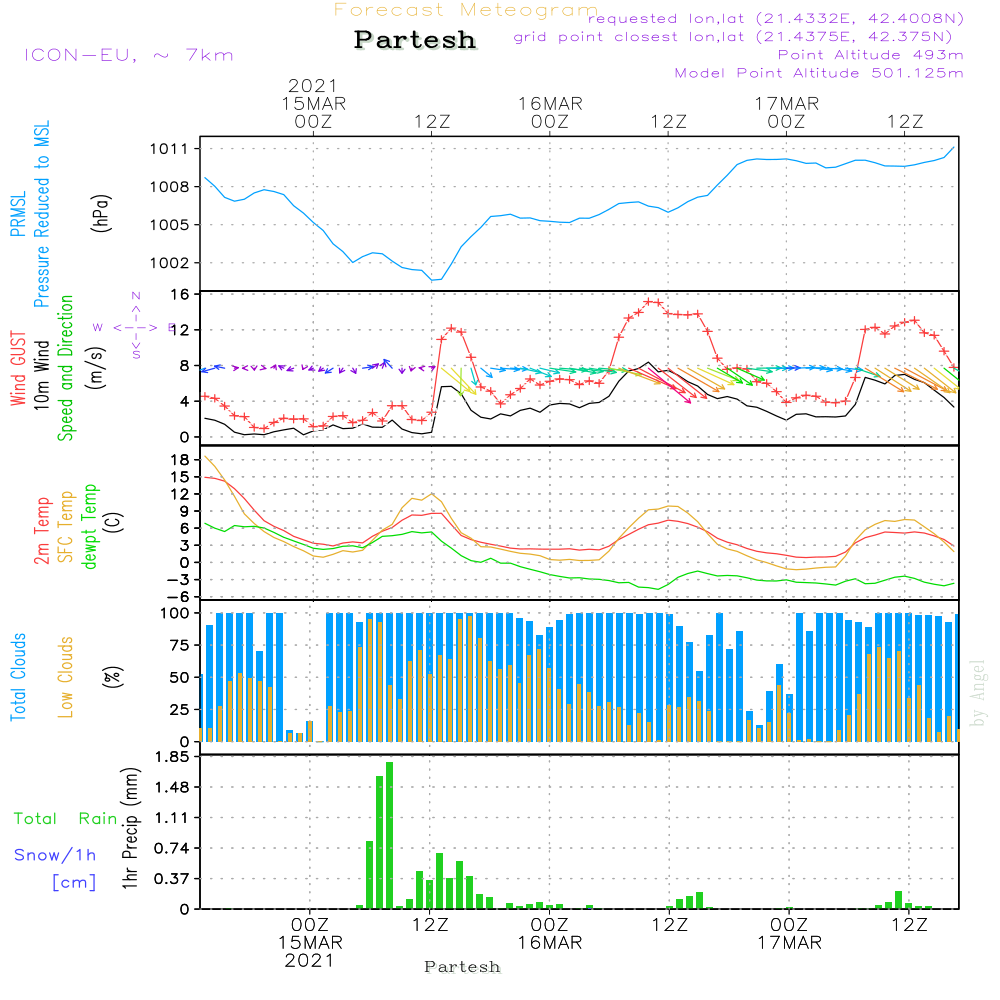
Task: Select the '−6' temperature tick label
Action: pyautogui.click(x=178, y=597)
